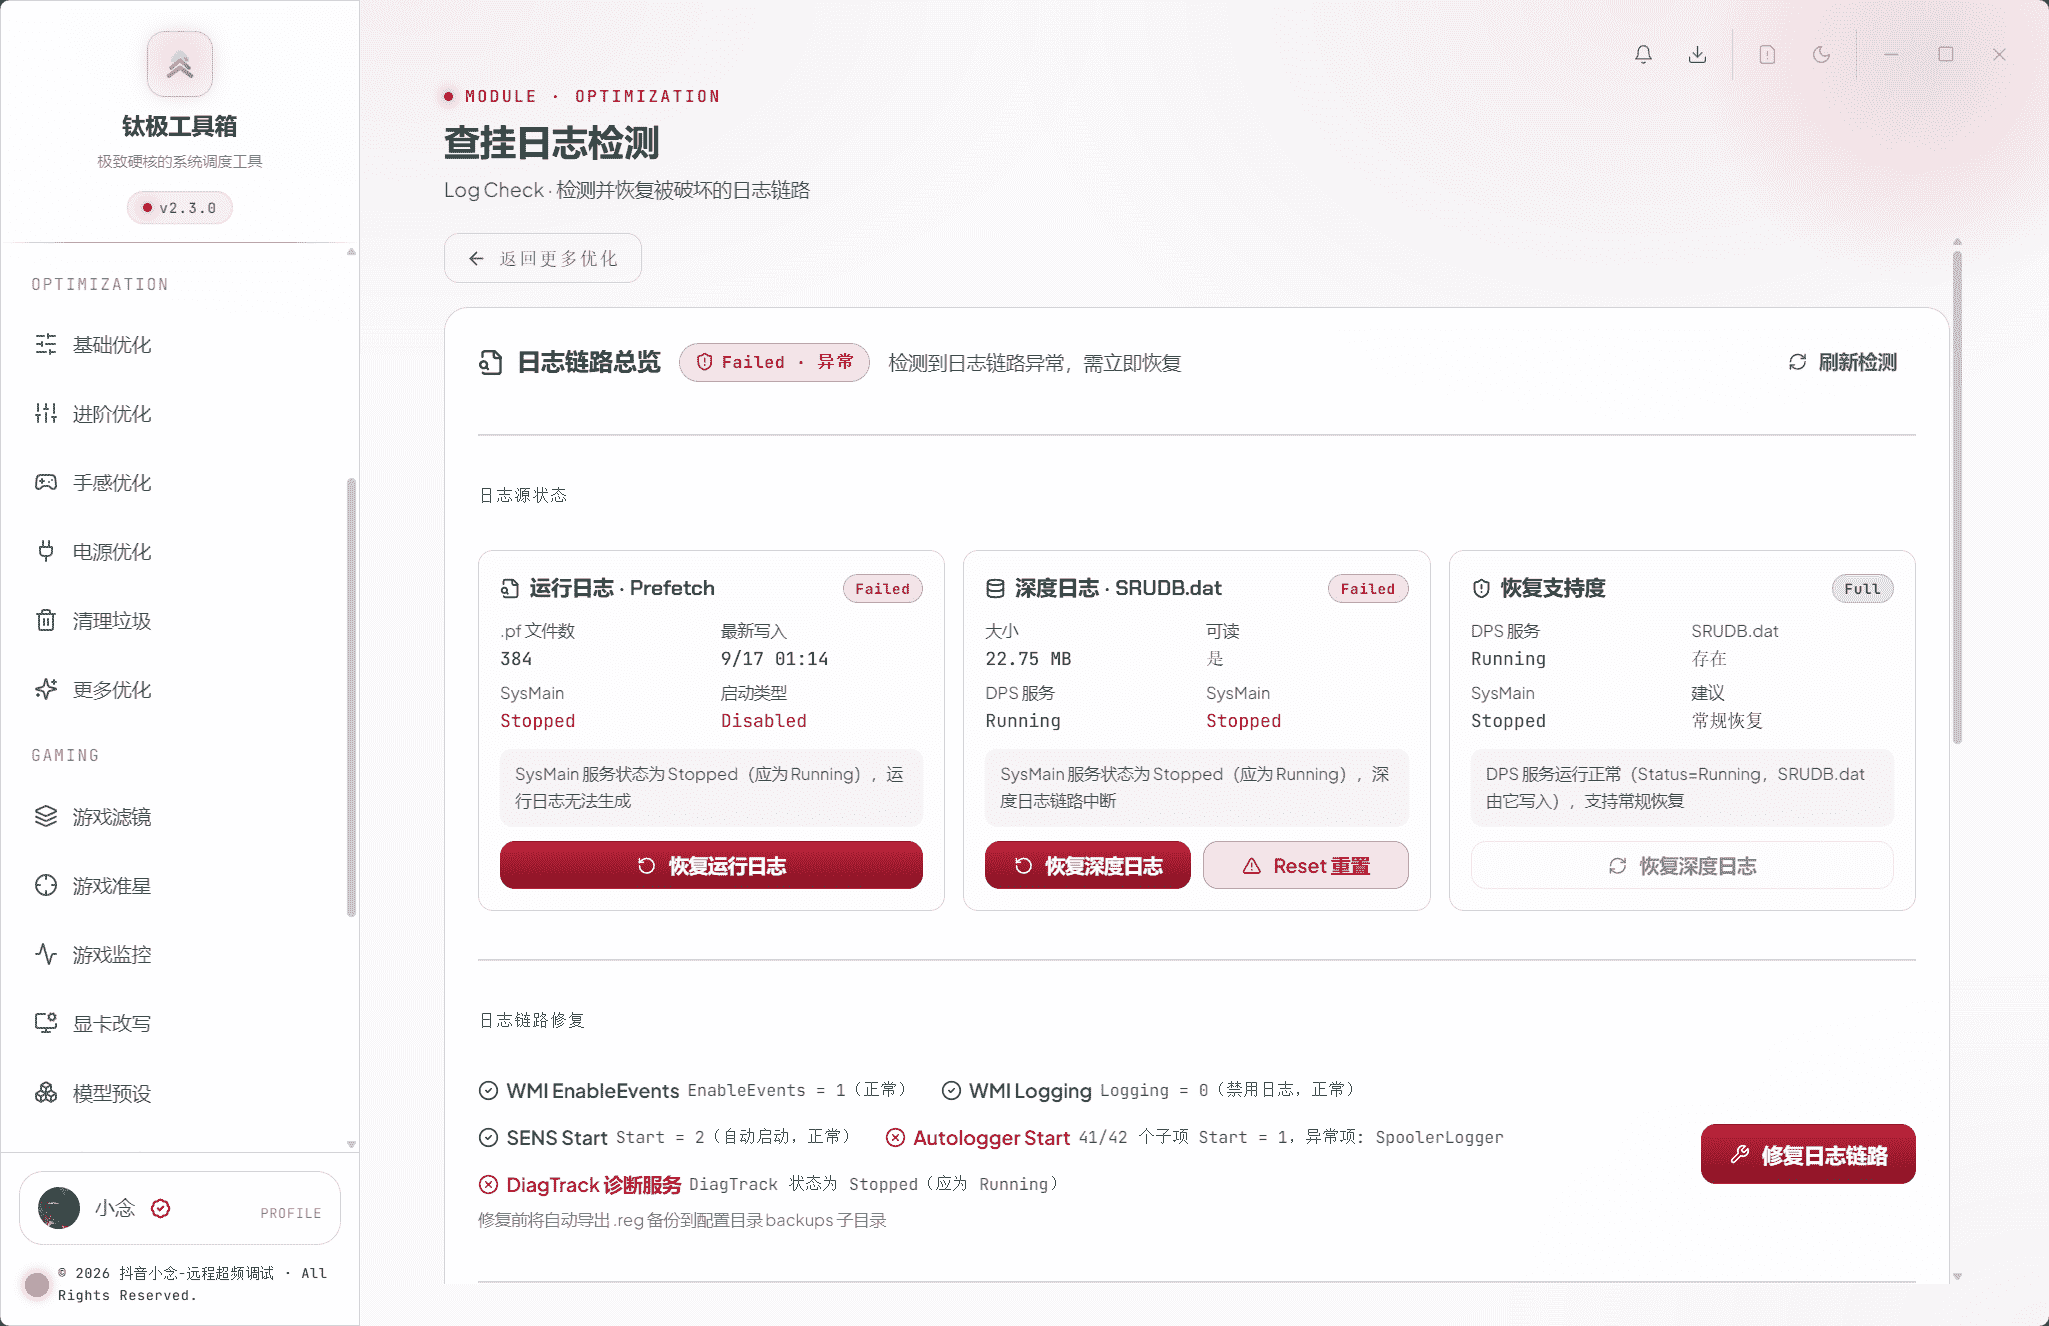Click the download icon in title bar

click(x=1697, y=54)
